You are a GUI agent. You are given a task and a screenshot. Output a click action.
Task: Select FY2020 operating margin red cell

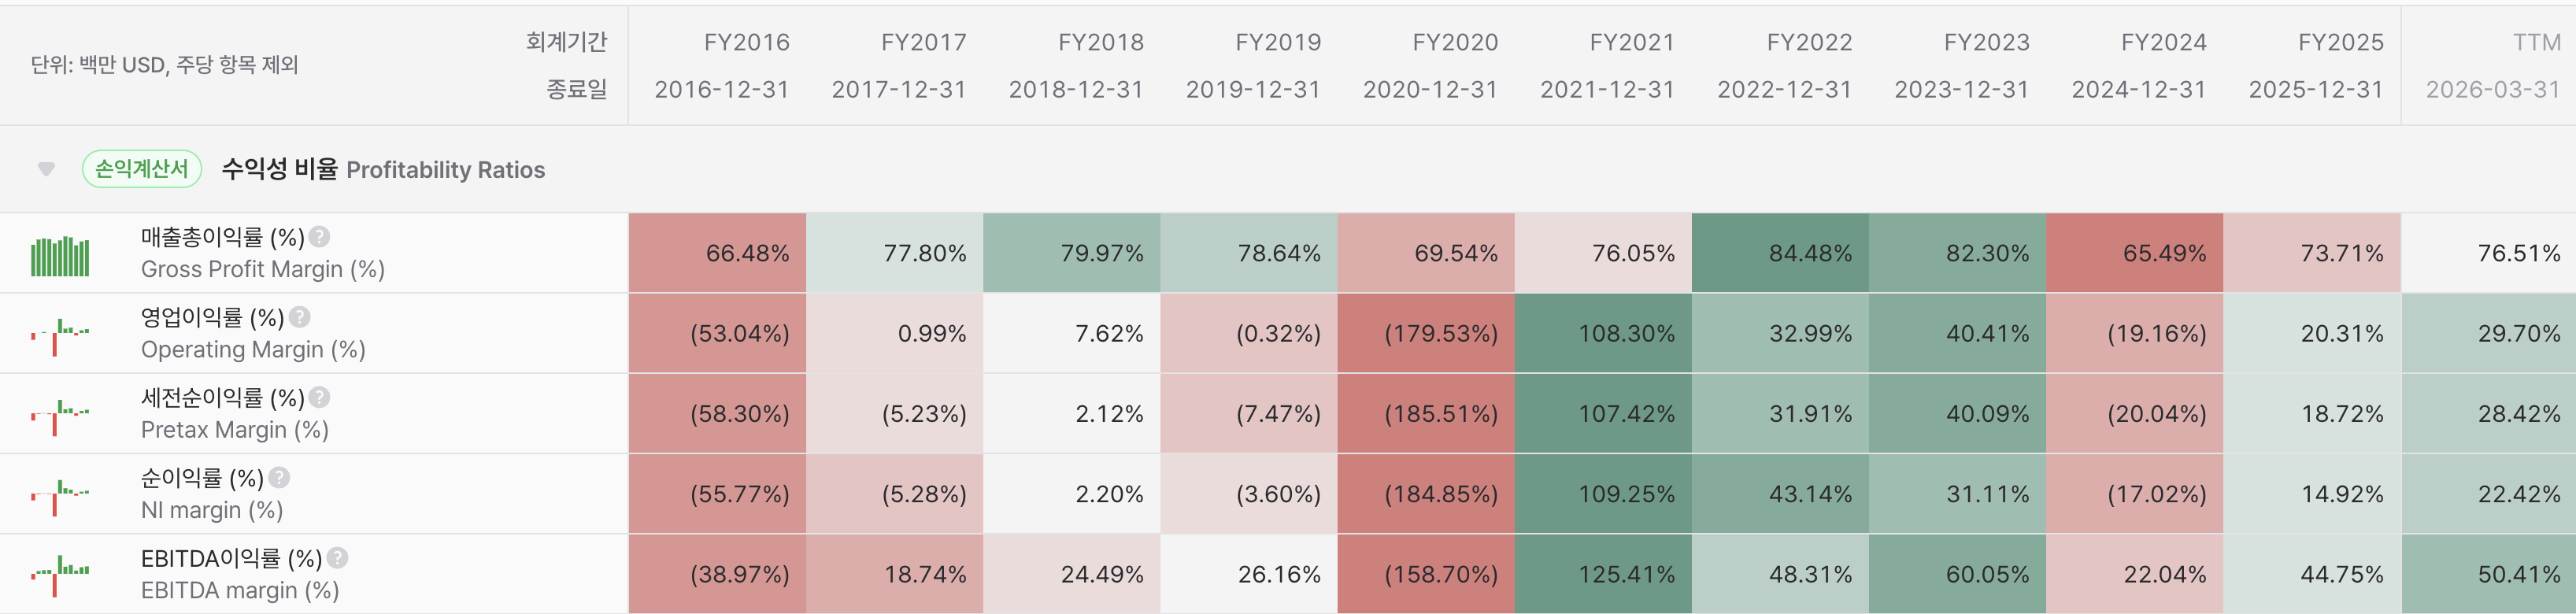1426,333
